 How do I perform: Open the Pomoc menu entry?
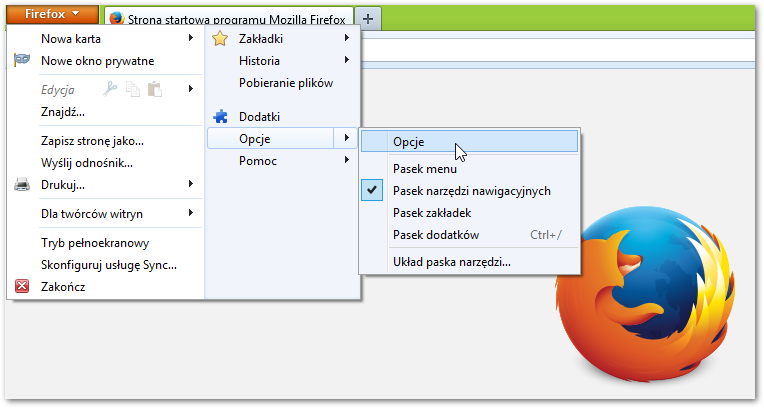coord(258,161)
